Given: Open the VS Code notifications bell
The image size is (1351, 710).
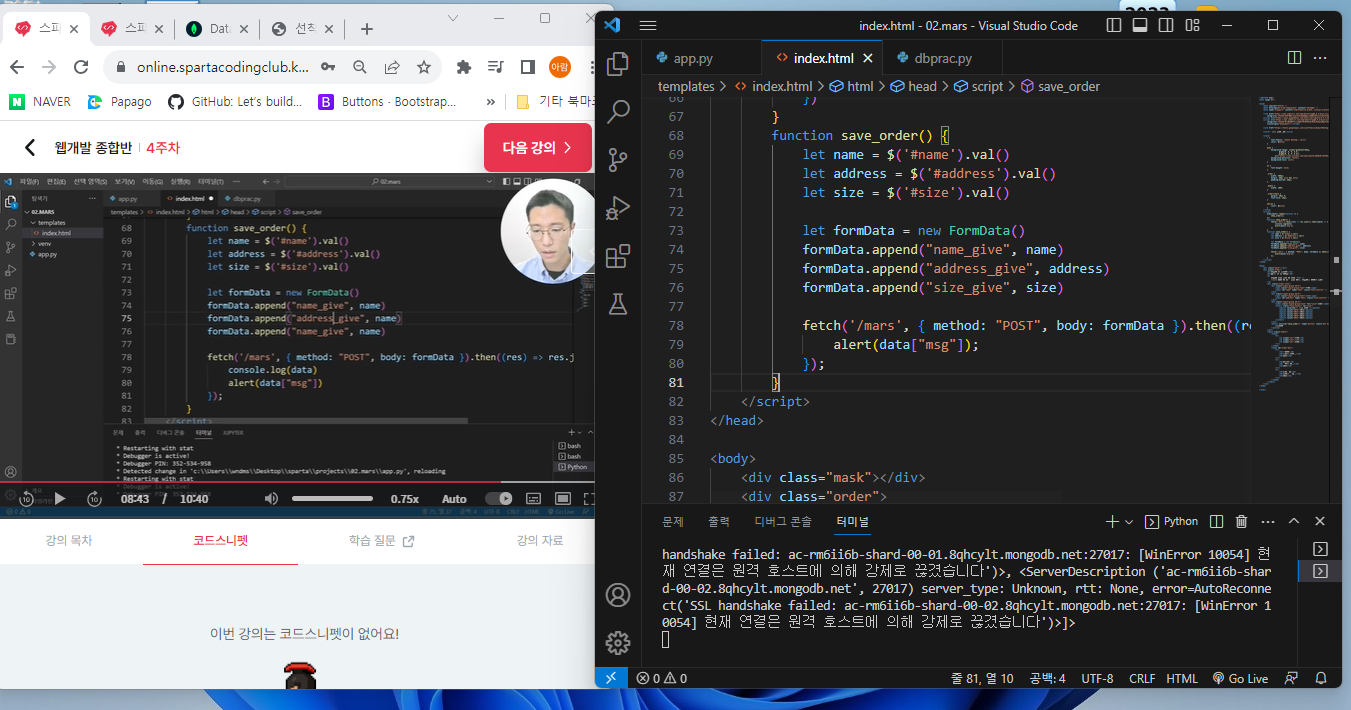Looking at the screenshot, I should coord(1322,678).
